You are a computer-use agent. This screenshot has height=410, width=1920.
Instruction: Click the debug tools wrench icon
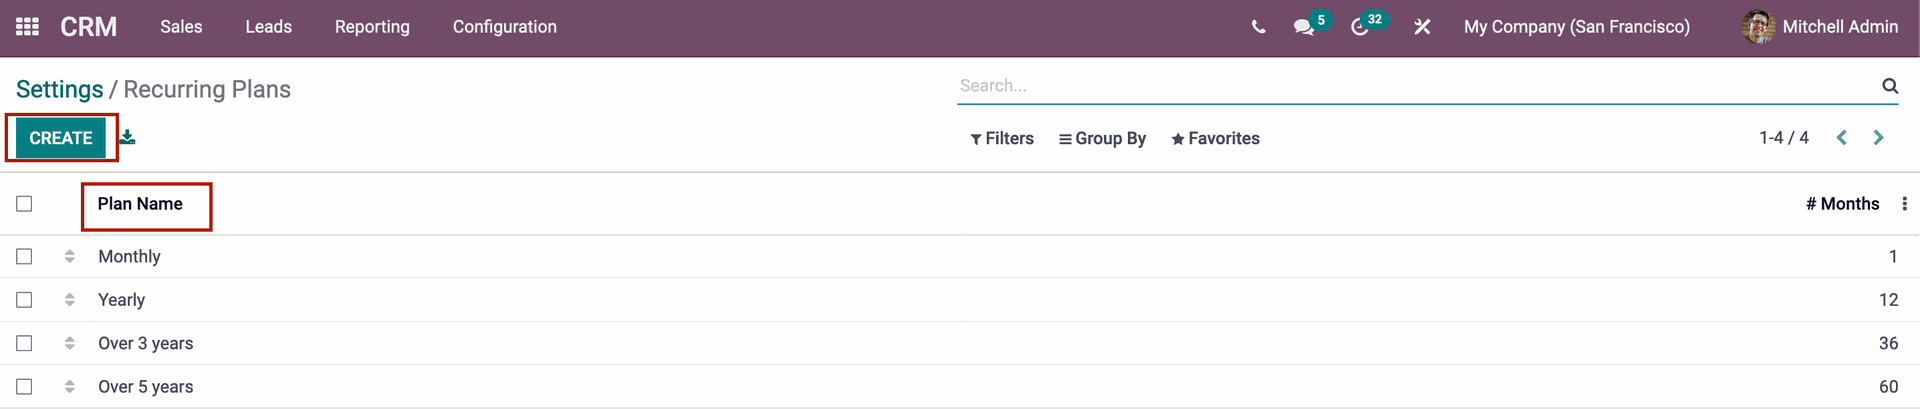[1422, 27]
